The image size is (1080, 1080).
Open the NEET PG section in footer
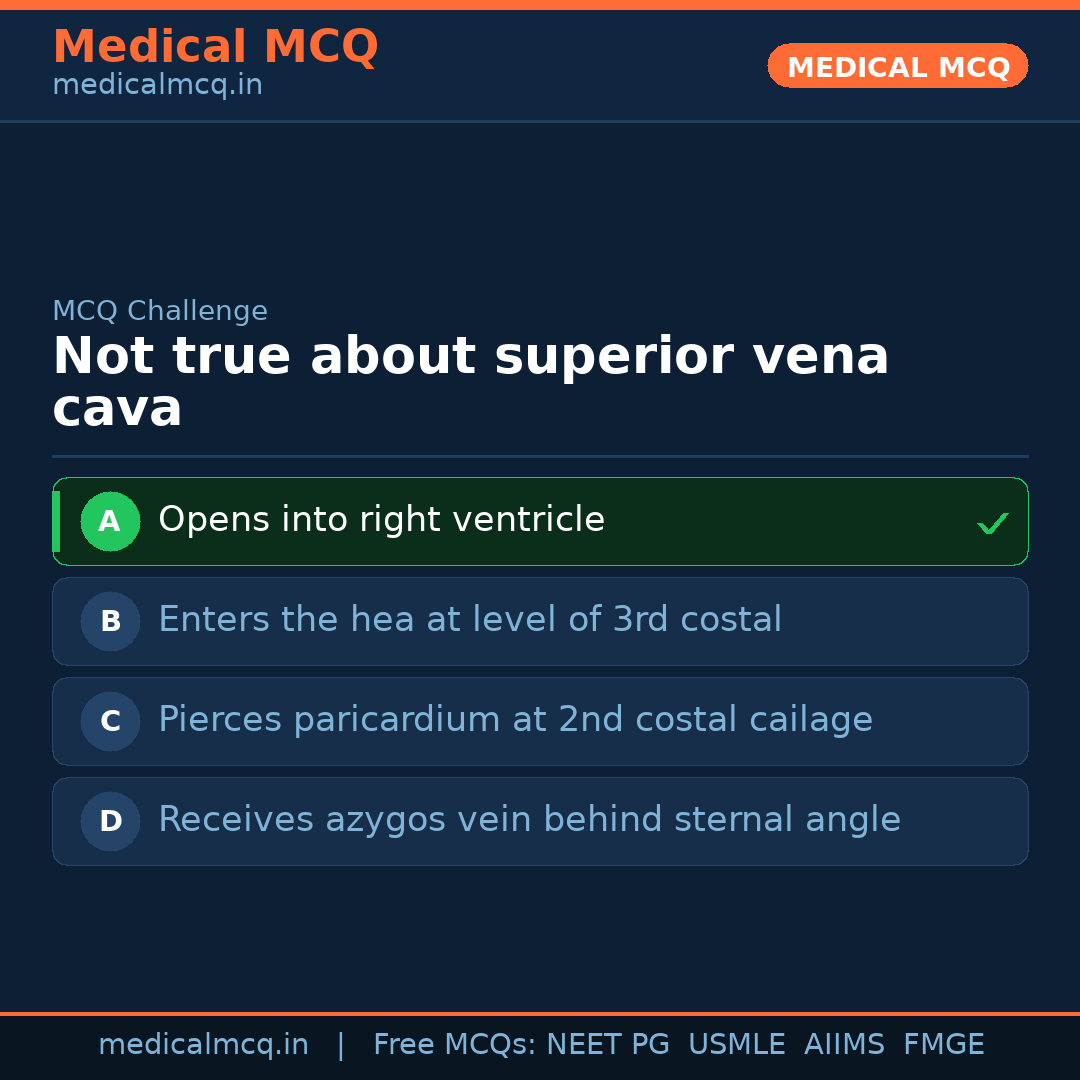pyautogui.click(x=607, y=1044)
